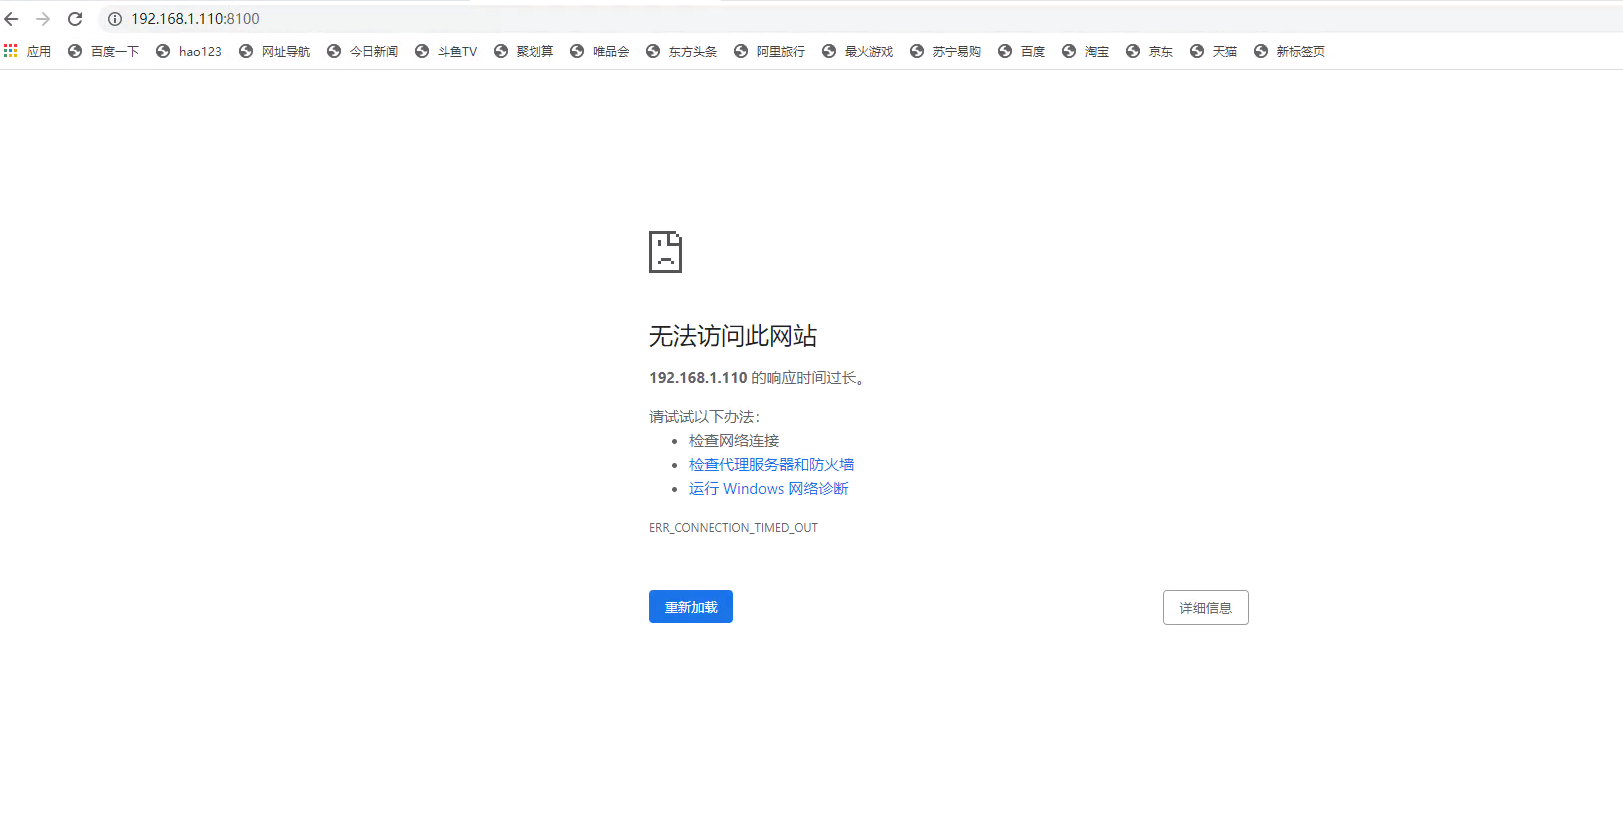Click the 运行 Windows 网络诊断 link
This screenshot has width=1623, height=813.
(768, 488)
